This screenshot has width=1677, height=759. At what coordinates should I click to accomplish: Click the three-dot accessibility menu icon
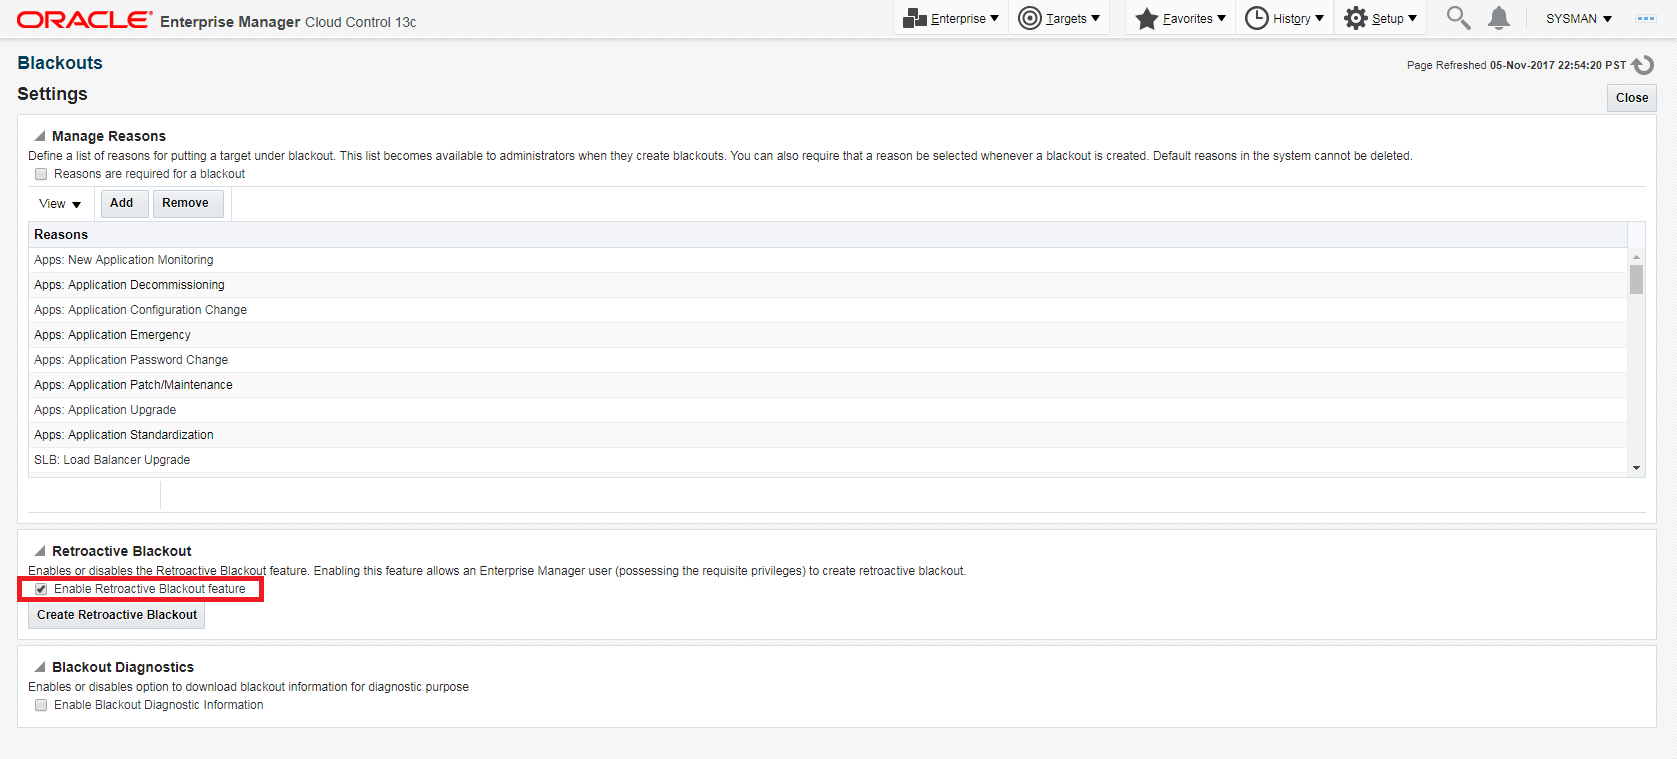(1646, 19)
